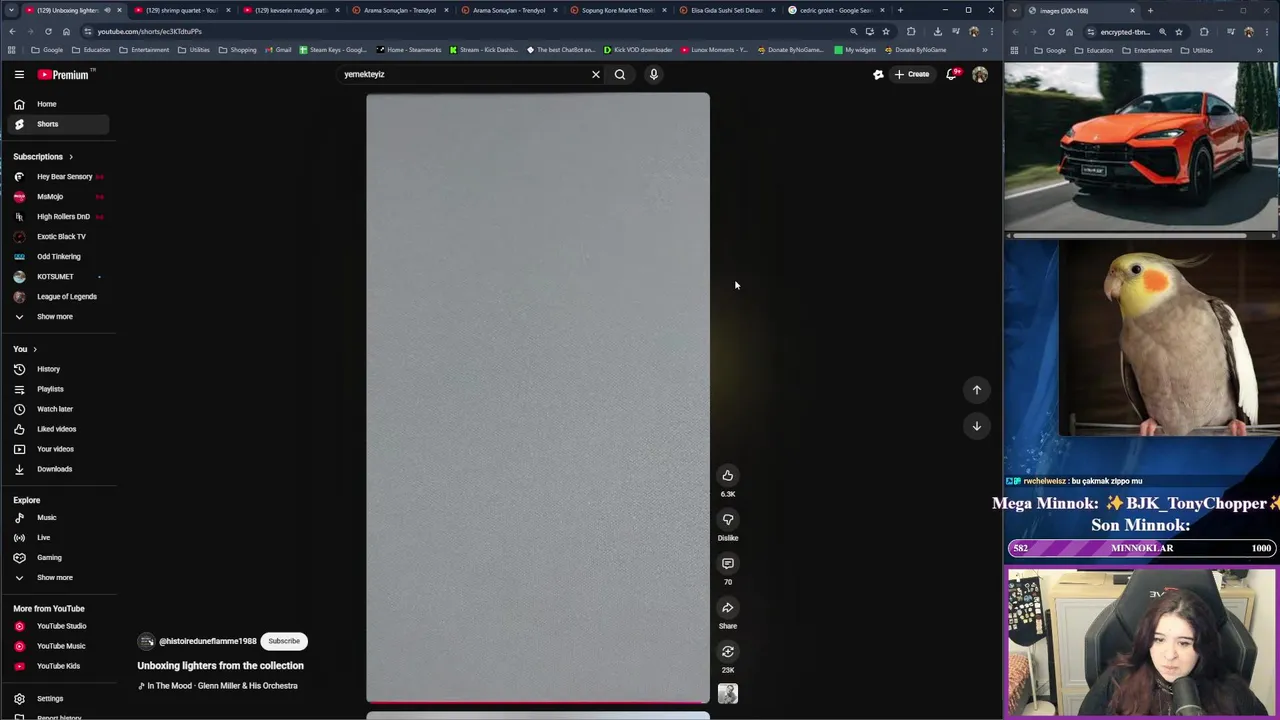The height and width of the screenshot is (720, 1280).
Task: Open YouTube Kids
Action: coord(60,666)
